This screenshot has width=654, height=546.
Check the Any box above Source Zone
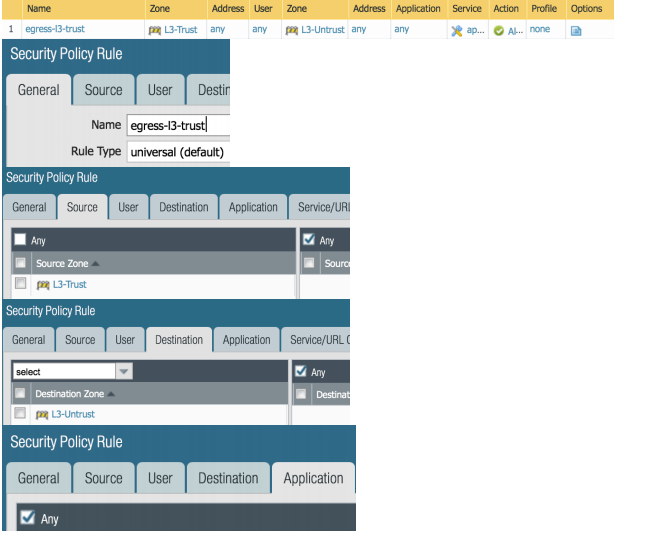tap(20, 239)
